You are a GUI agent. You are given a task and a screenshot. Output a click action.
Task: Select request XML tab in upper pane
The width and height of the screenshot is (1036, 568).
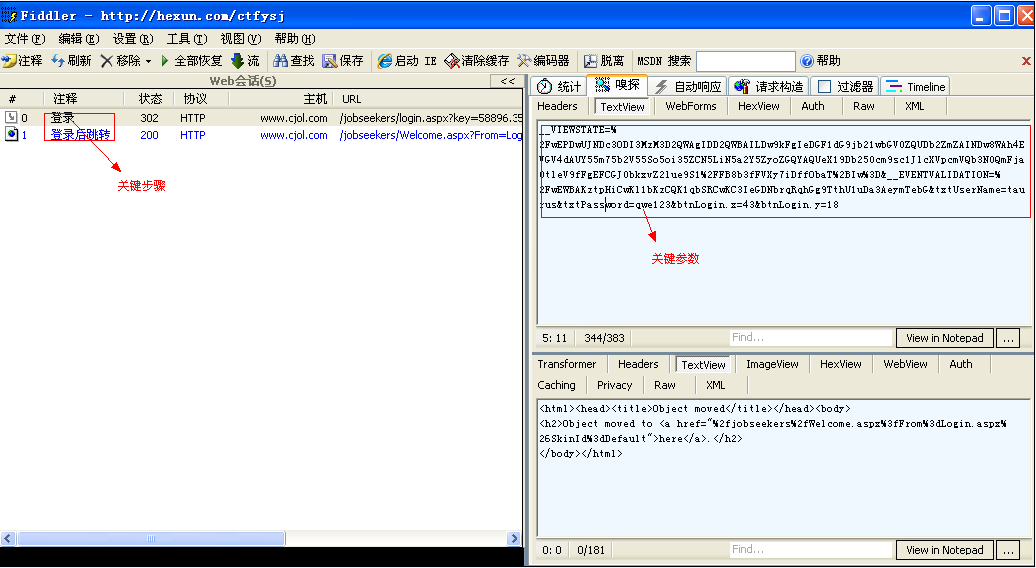[x=914, y=106]
